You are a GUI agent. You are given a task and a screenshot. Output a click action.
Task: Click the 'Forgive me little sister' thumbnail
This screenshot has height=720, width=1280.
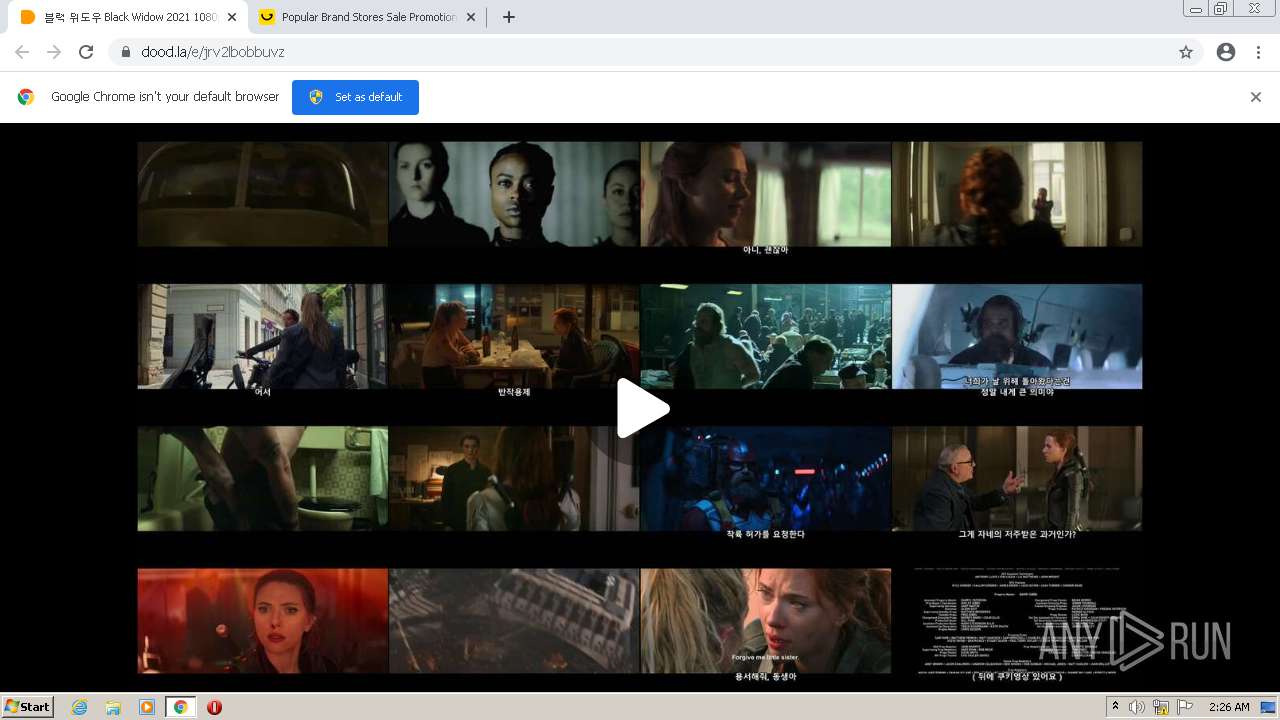[x=766, y=621]
